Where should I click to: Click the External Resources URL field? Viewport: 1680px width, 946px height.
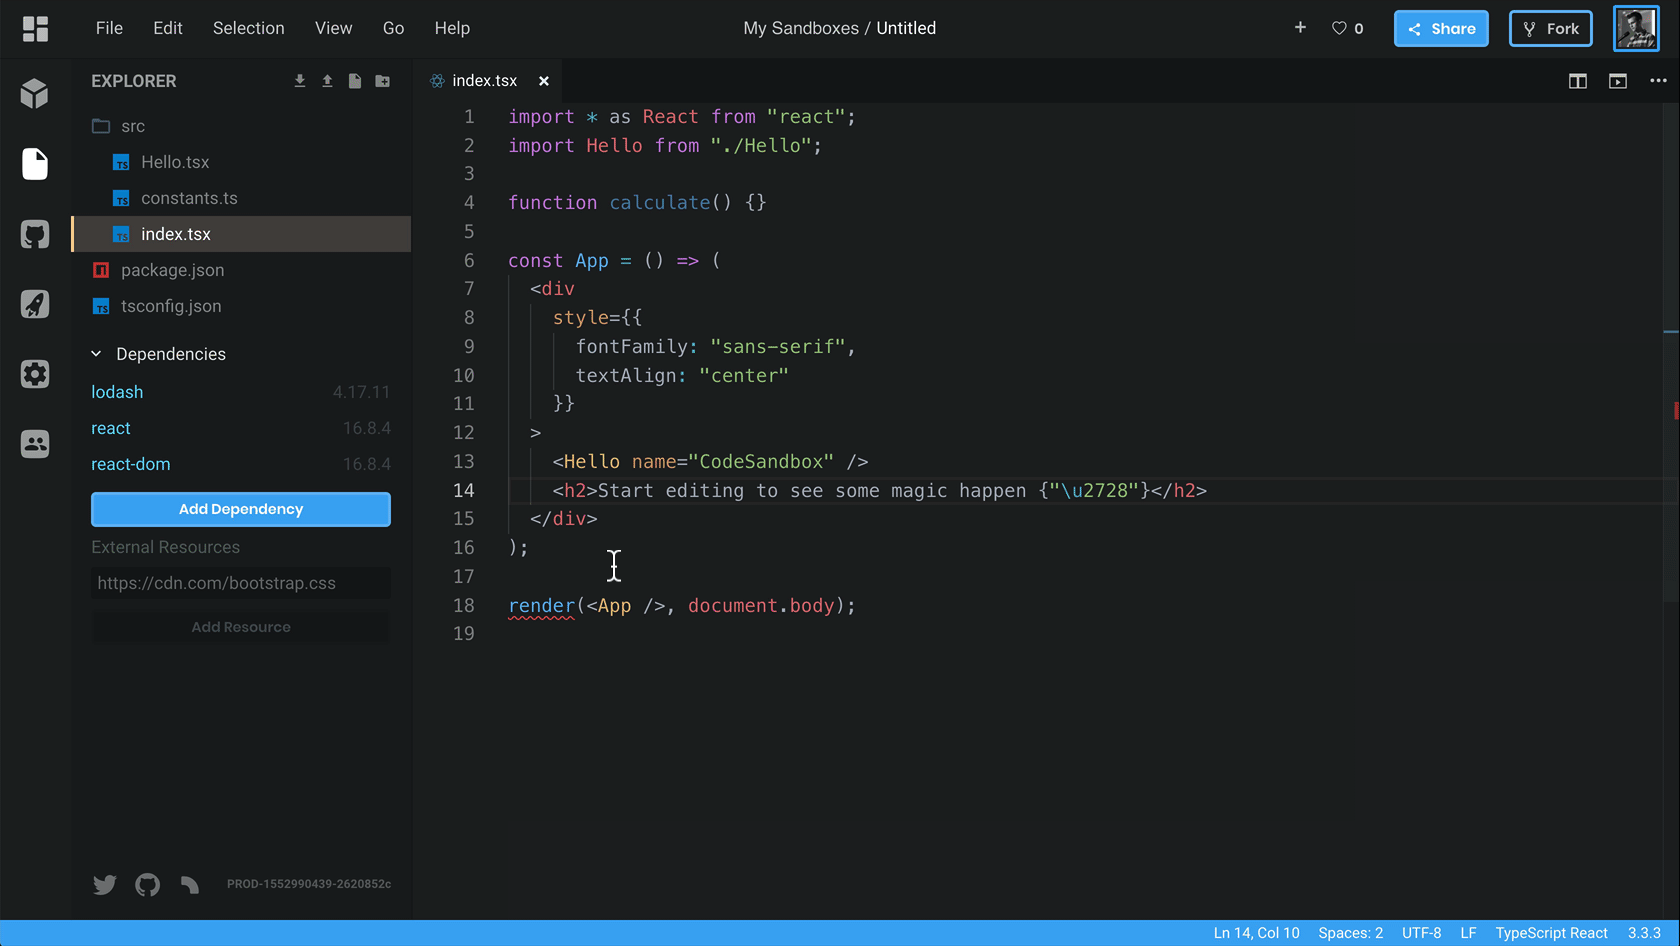241,583
